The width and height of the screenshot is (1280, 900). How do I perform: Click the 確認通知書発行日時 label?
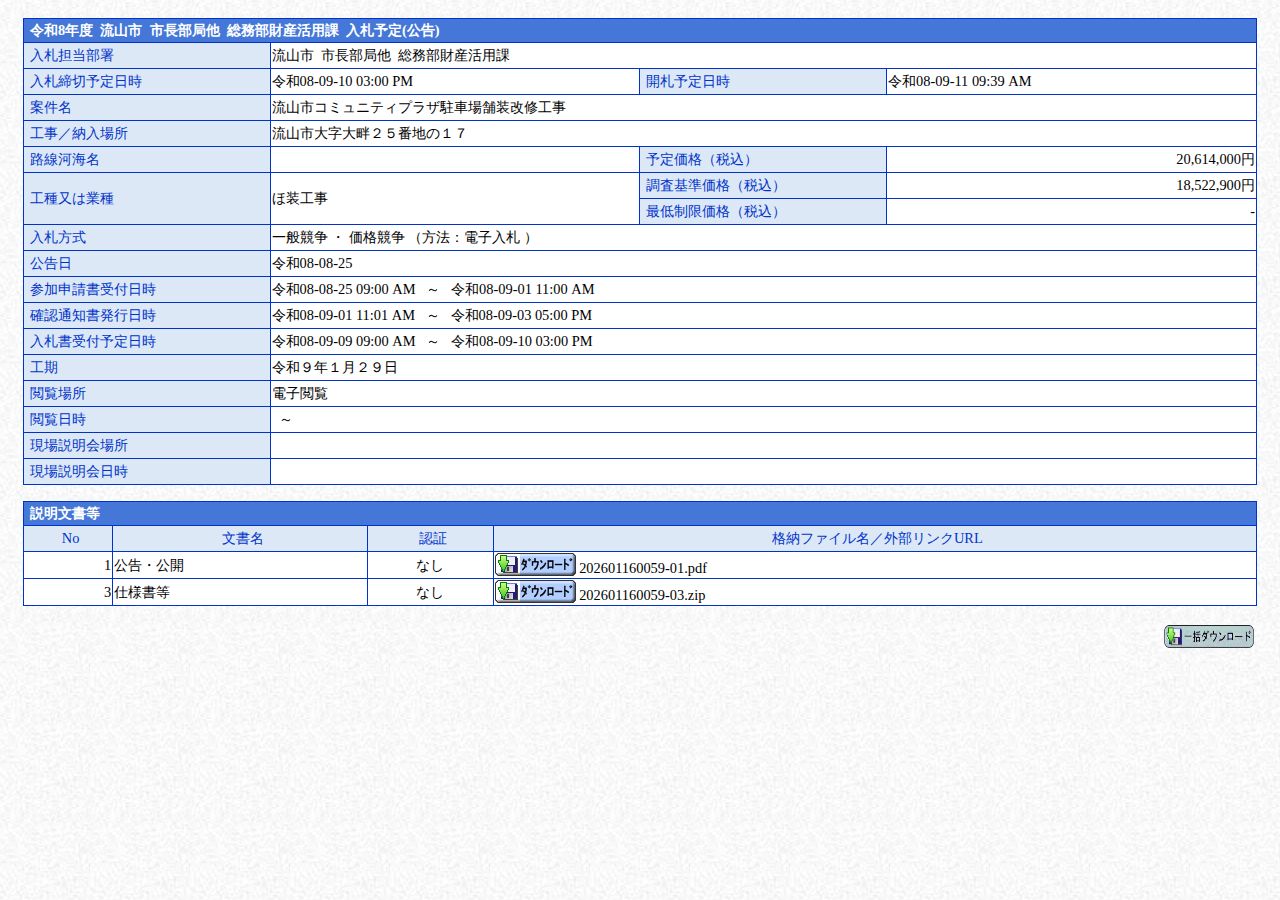93,316
